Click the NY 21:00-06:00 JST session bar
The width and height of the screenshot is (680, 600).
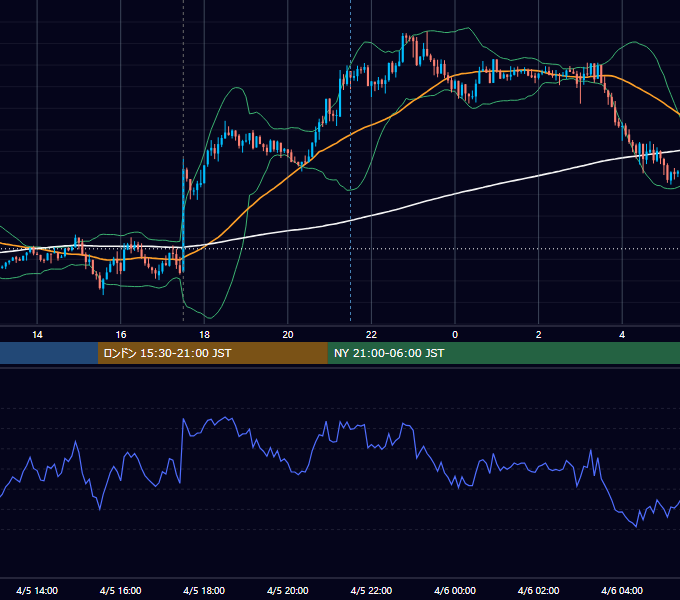pos(503,353)
